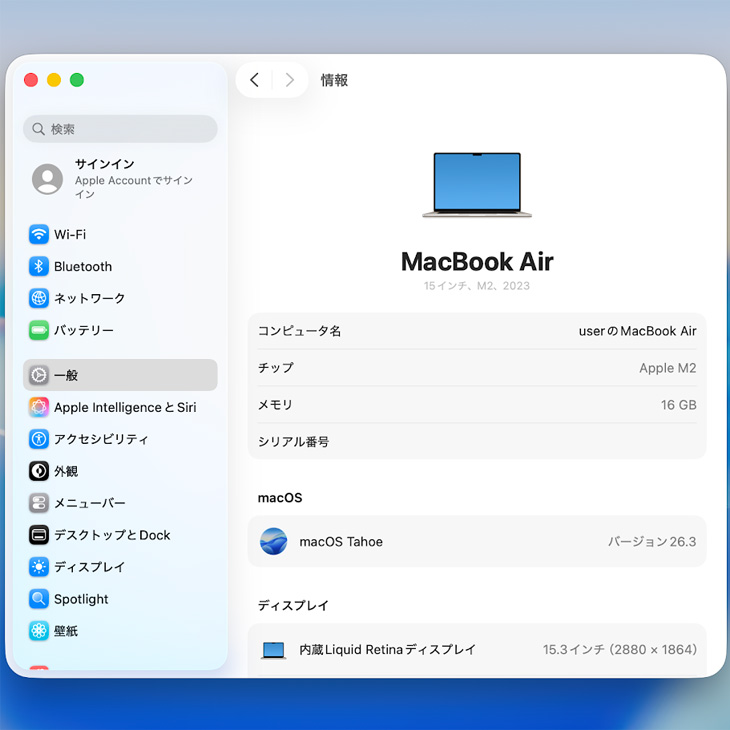This screenshot has width=730, height=730.
Task: Click the 検索 search field
Action: 120,129
